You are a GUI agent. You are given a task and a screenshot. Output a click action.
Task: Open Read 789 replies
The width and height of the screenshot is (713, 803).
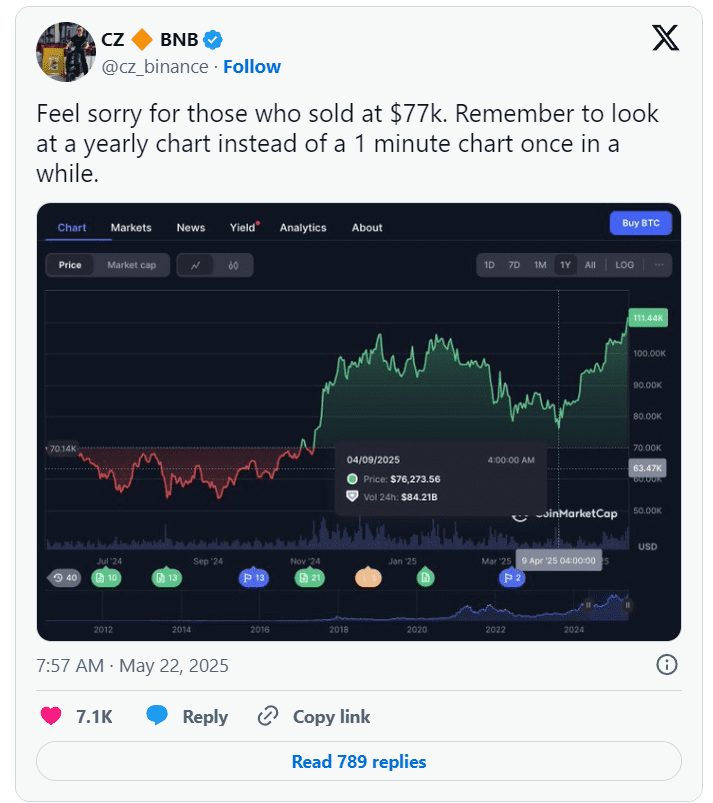pyautogui.click(x=359, y=761)
